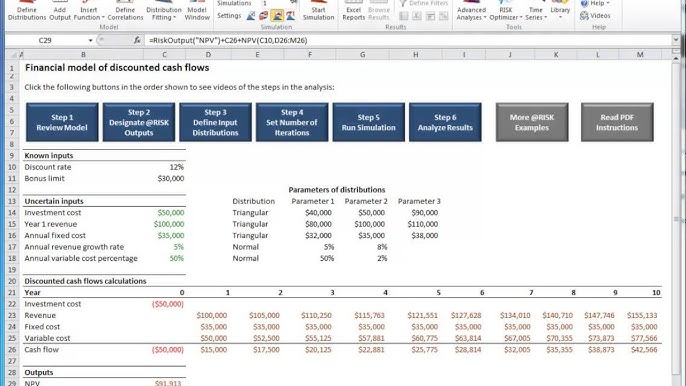Click the last icon in Settings row
This screenshot has height=386, width=686.
[290, 16]
